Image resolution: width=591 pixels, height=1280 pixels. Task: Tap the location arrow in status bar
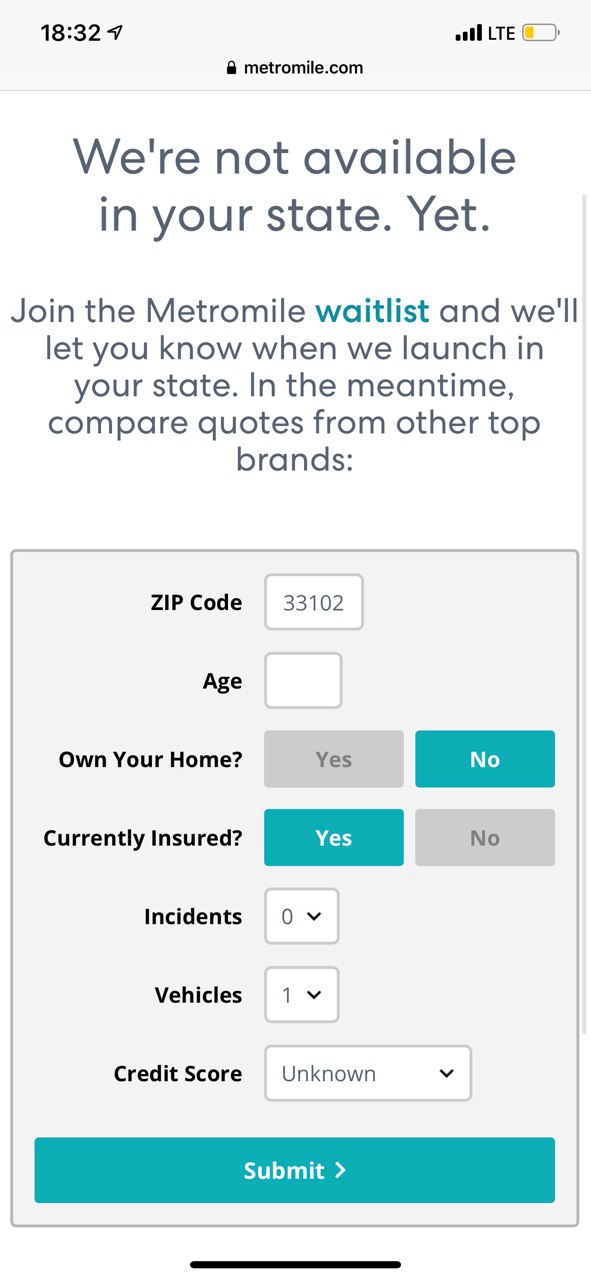click(x=116, y=33)
